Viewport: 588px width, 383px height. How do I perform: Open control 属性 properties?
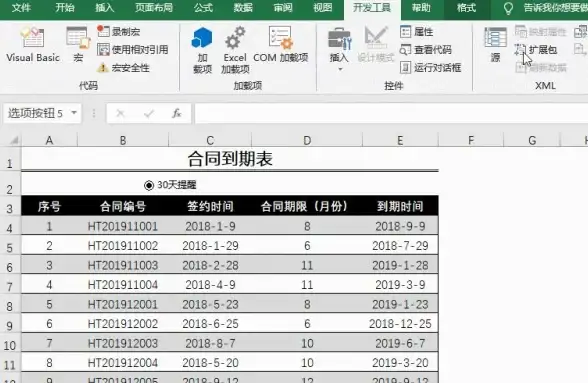(417, 32)
